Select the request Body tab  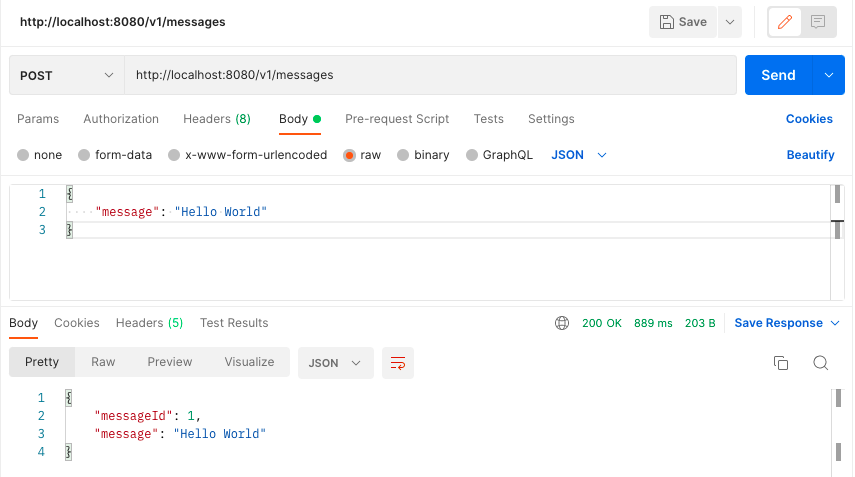coord(299,119)
